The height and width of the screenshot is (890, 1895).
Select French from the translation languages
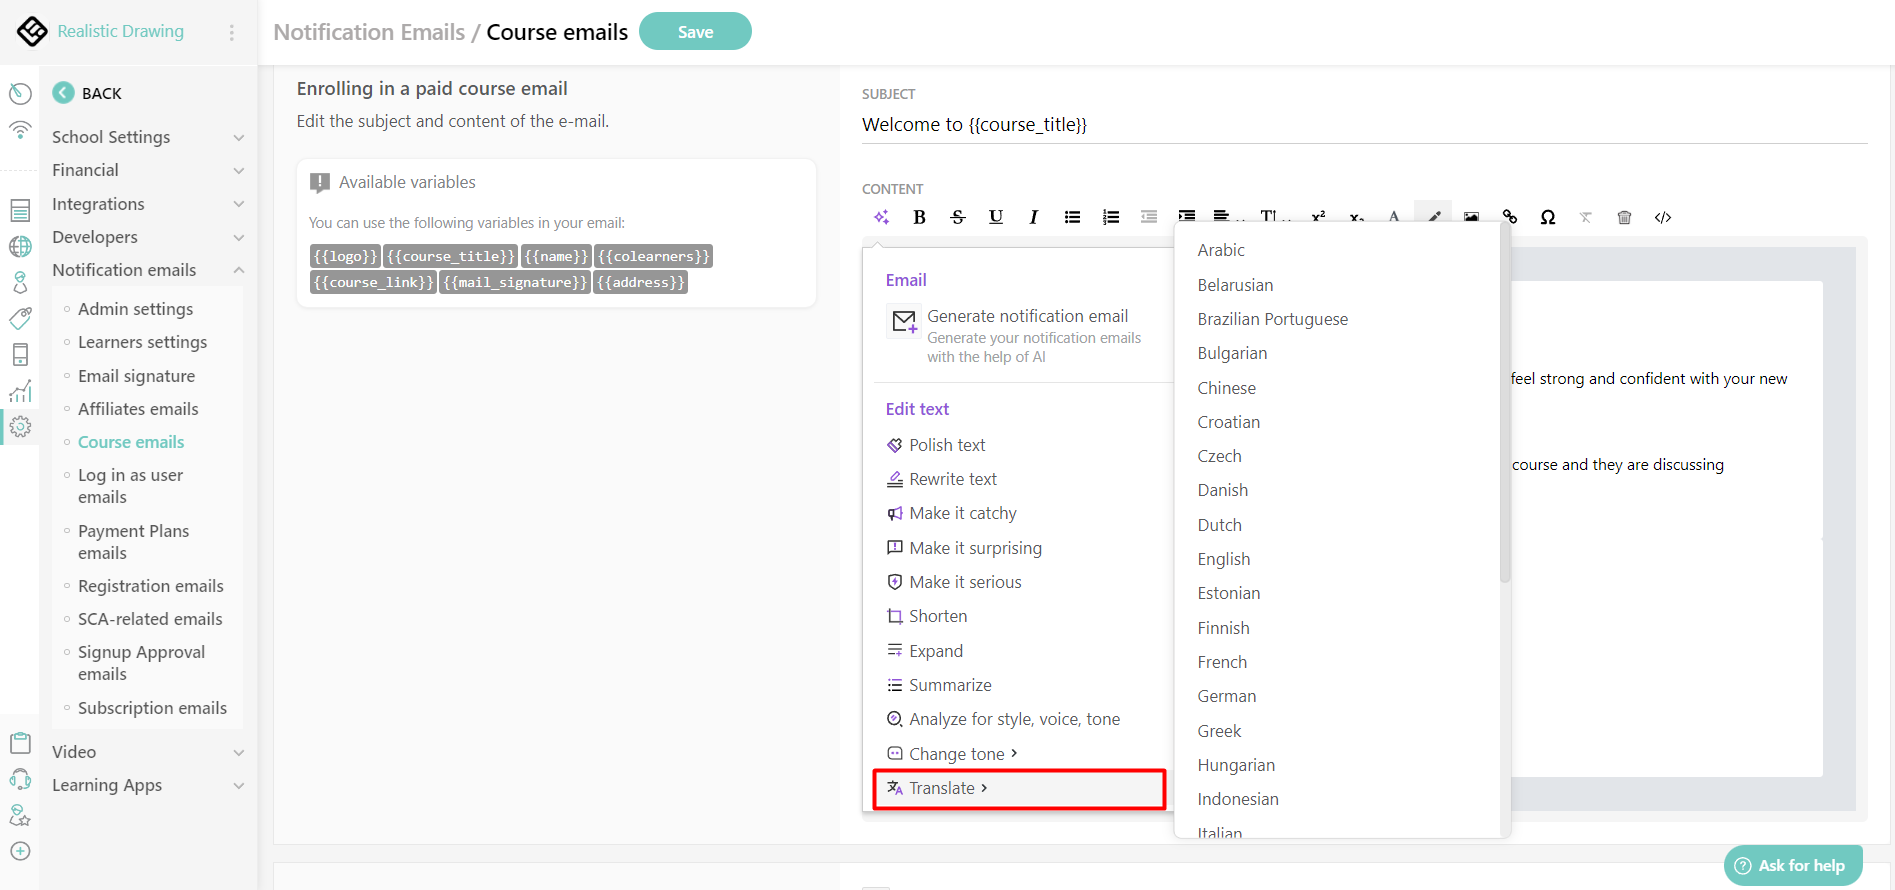(x=1222, y=662)
